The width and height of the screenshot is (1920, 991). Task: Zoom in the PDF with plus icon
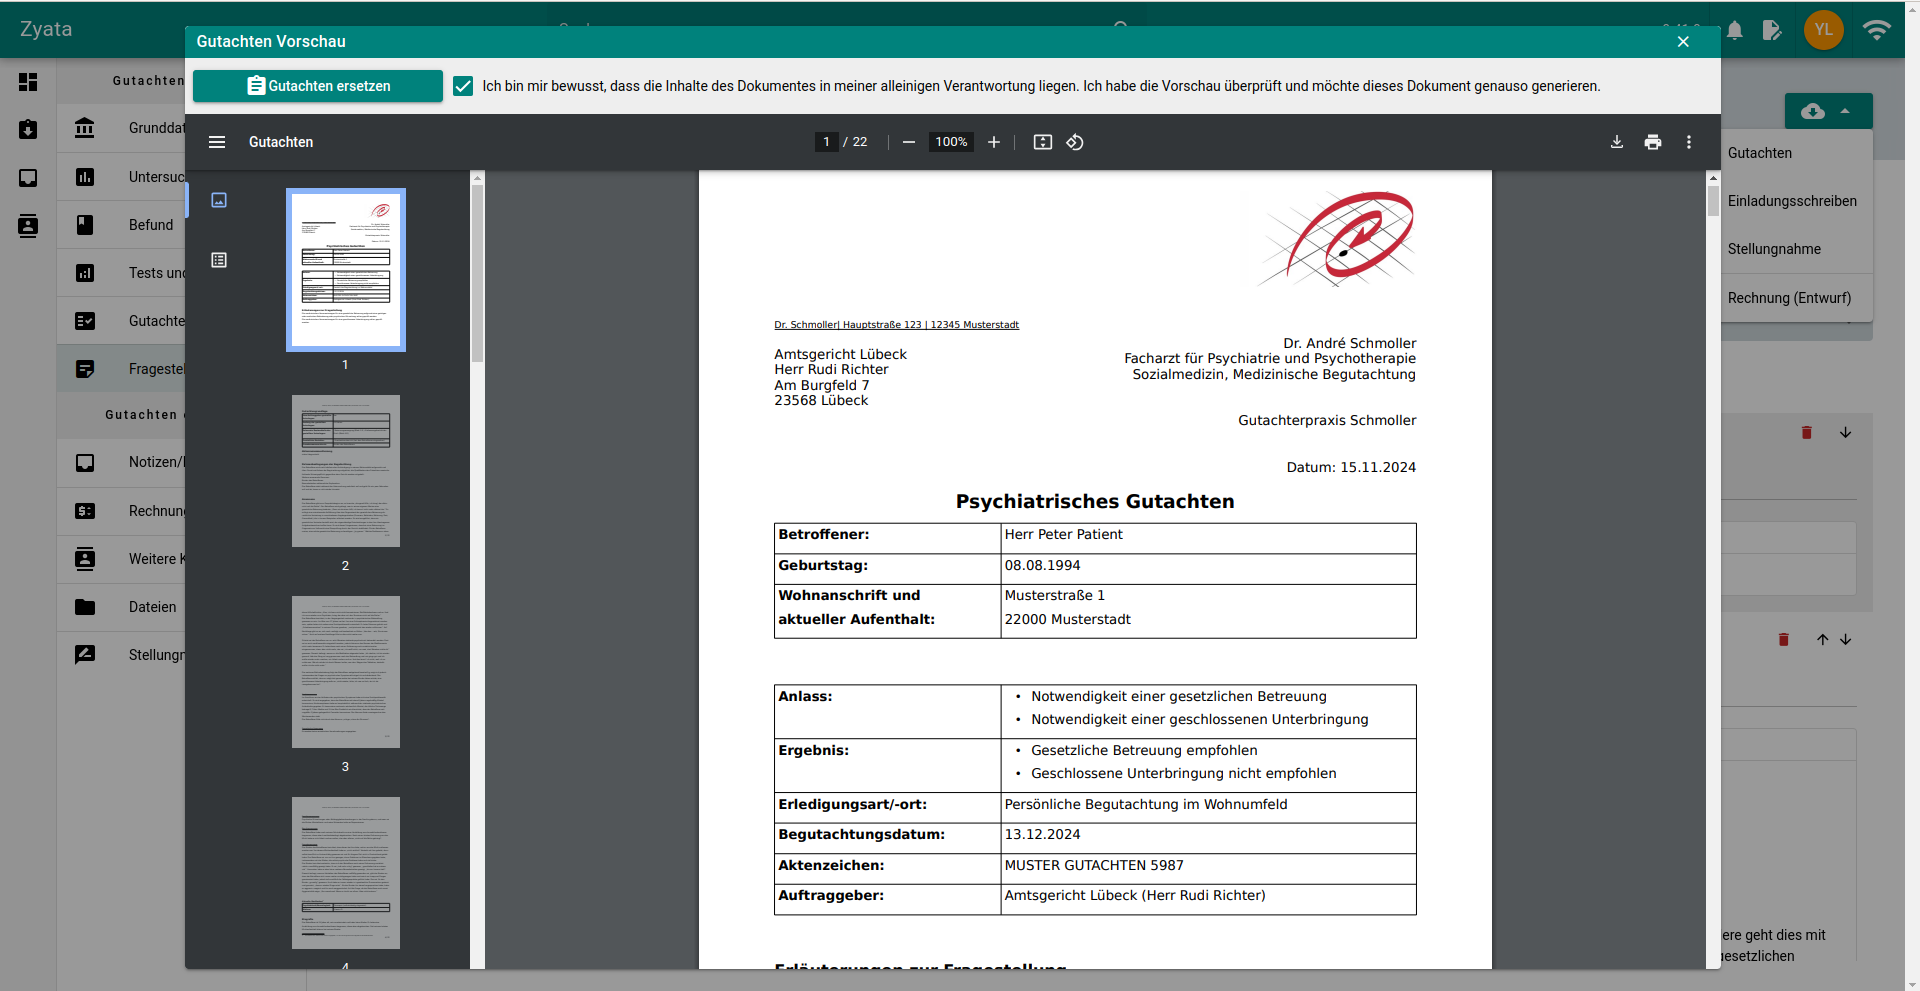click(x=994, y=142)
